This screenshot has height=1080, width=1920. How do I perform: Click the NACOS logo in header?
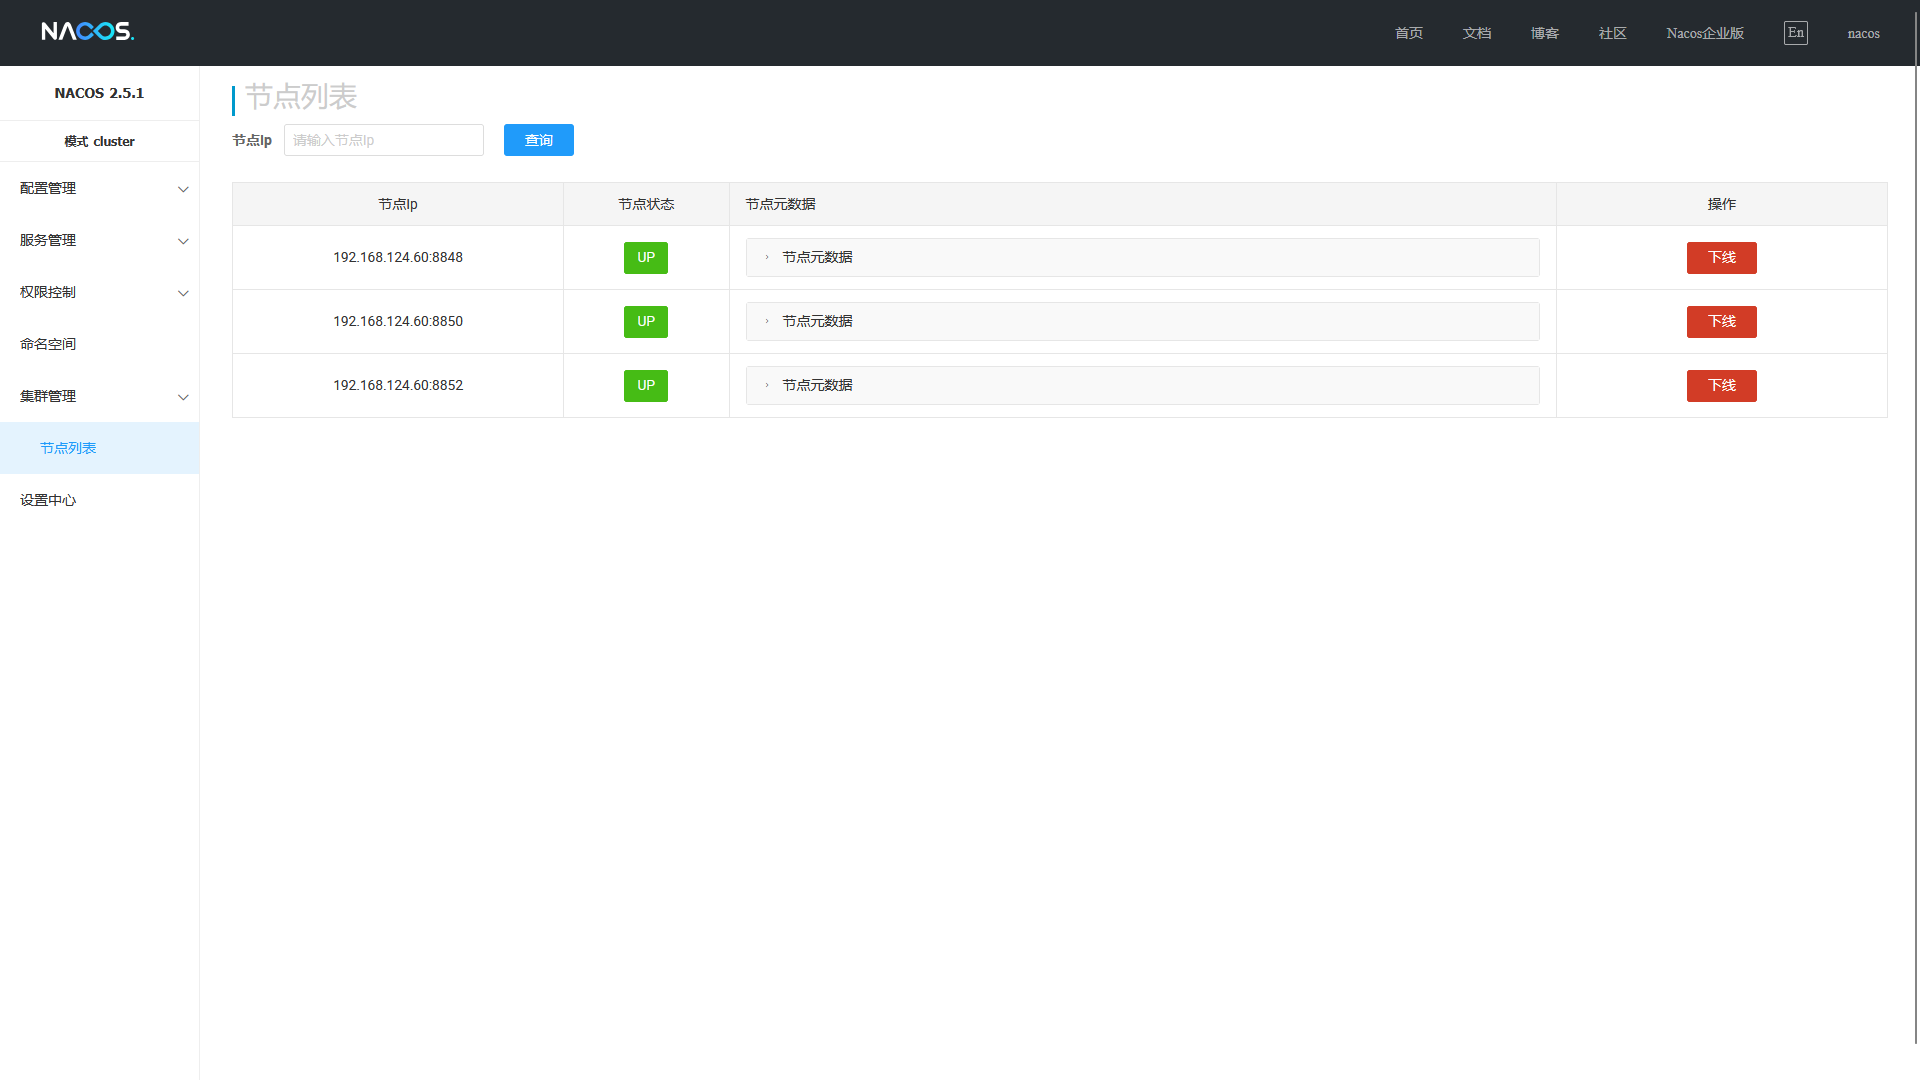87,32
